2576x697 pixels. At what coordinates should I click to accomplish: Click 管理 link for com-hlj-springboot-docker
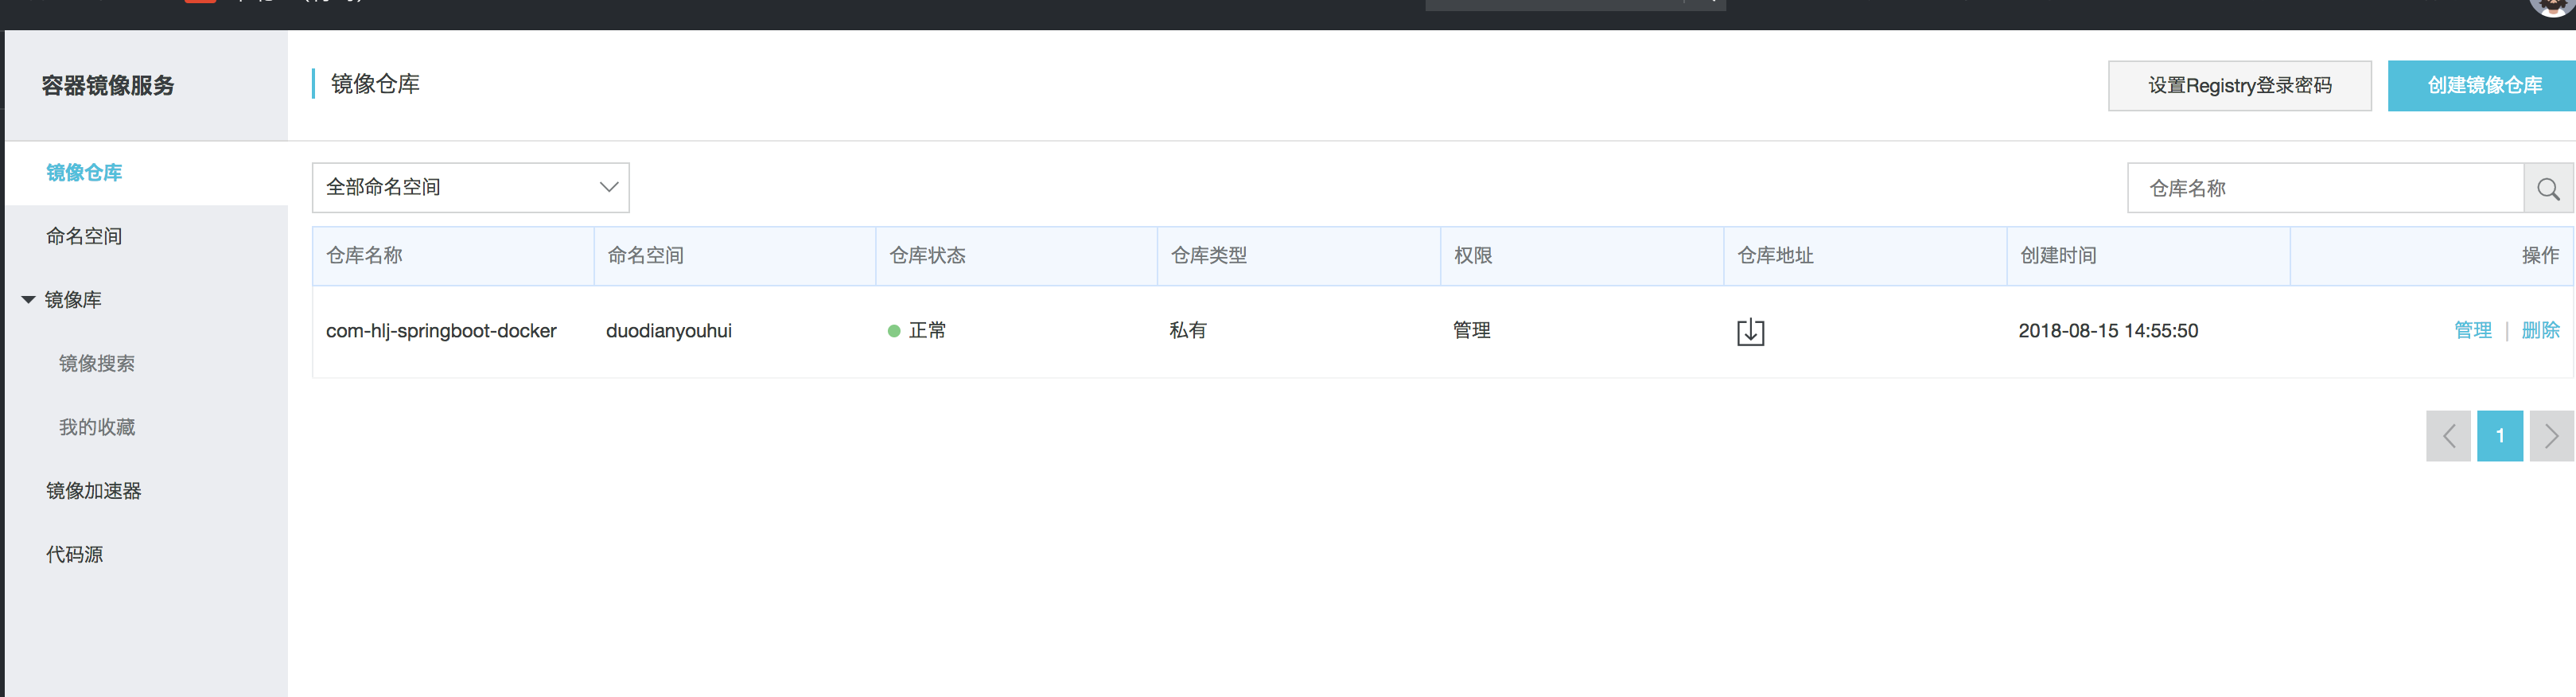point(2472,331)
